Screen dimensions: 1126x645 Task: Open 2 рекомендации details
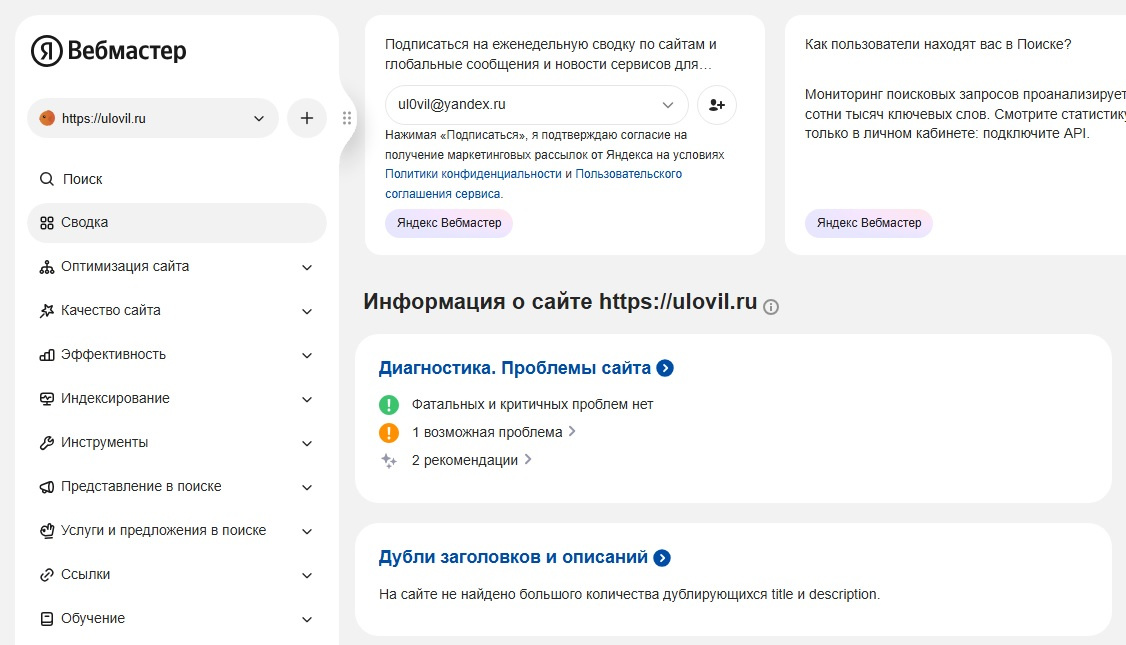(471, 460)
